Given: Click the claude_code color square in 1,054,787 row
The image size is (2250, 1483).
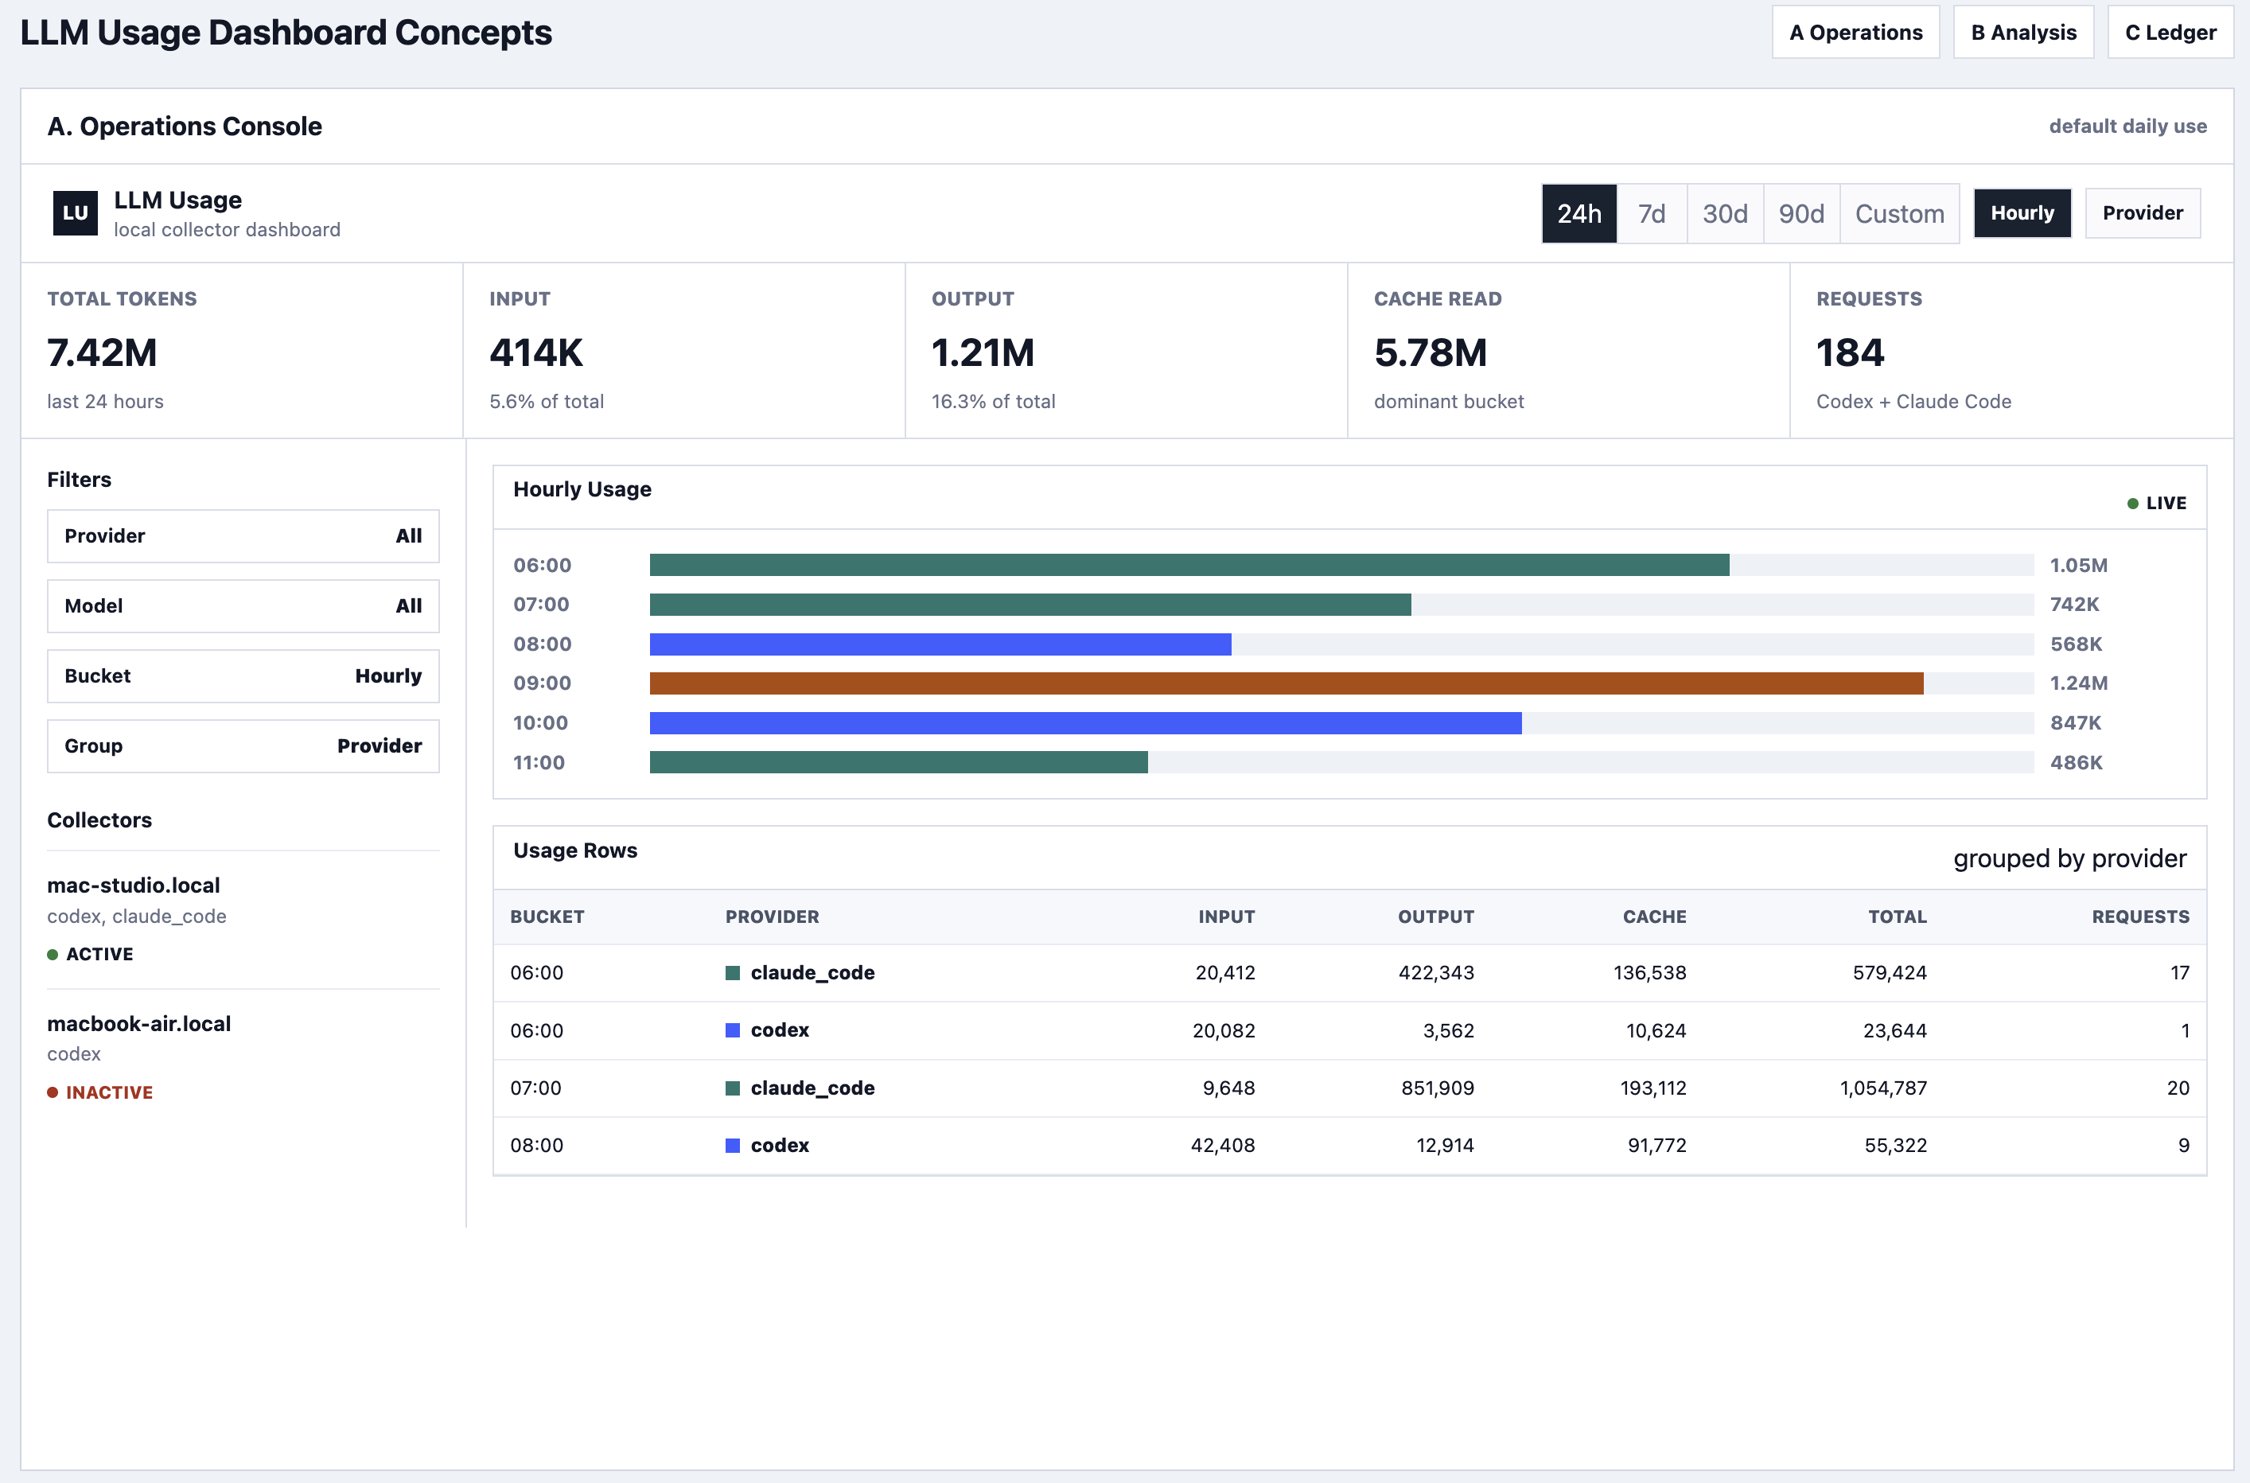Looking at the screenshot, I should pyautogui.click(x=732, y=1088).
